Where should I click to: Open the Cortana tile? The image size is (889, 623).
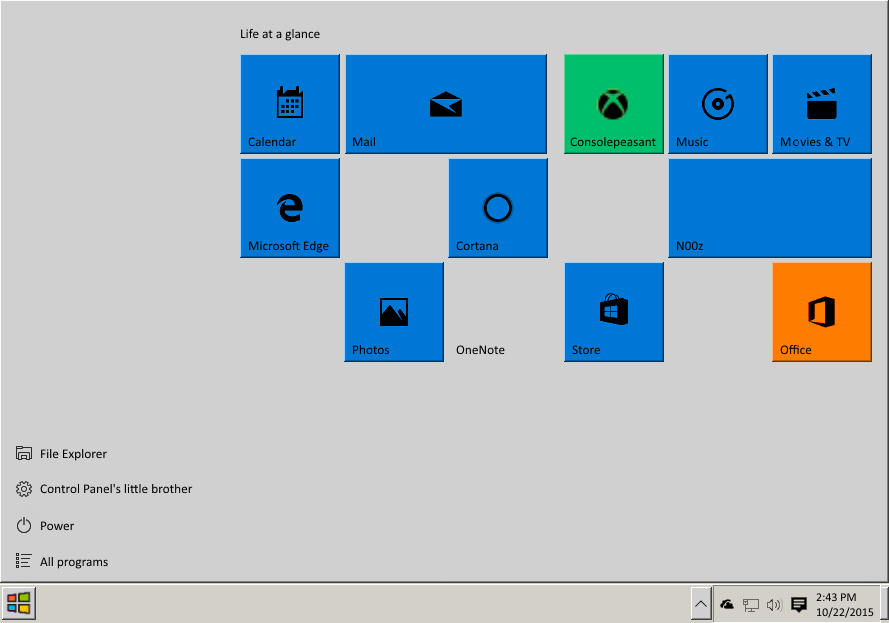coord(498,208)
